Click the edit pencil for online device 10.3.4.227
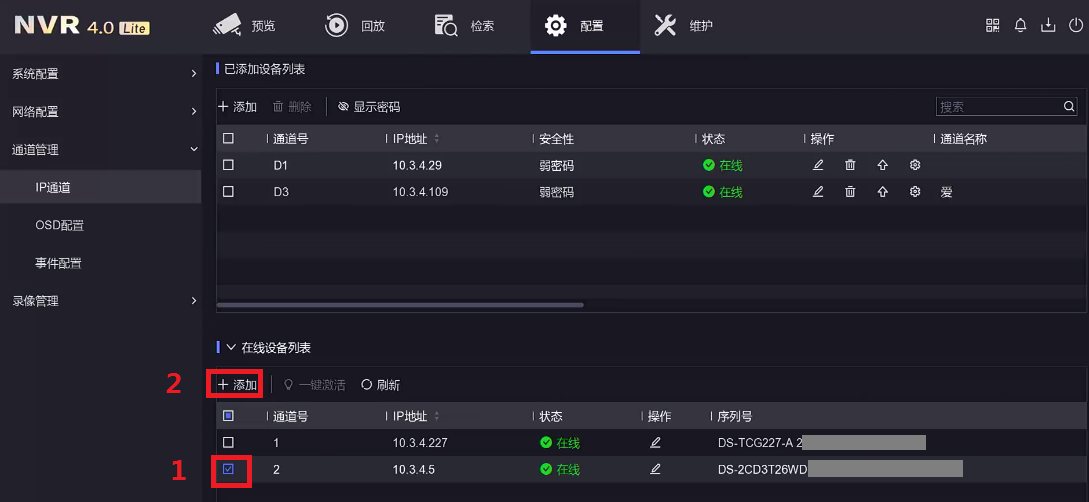The height and width of the screenshot is (502, 1089). pos(655,442)
